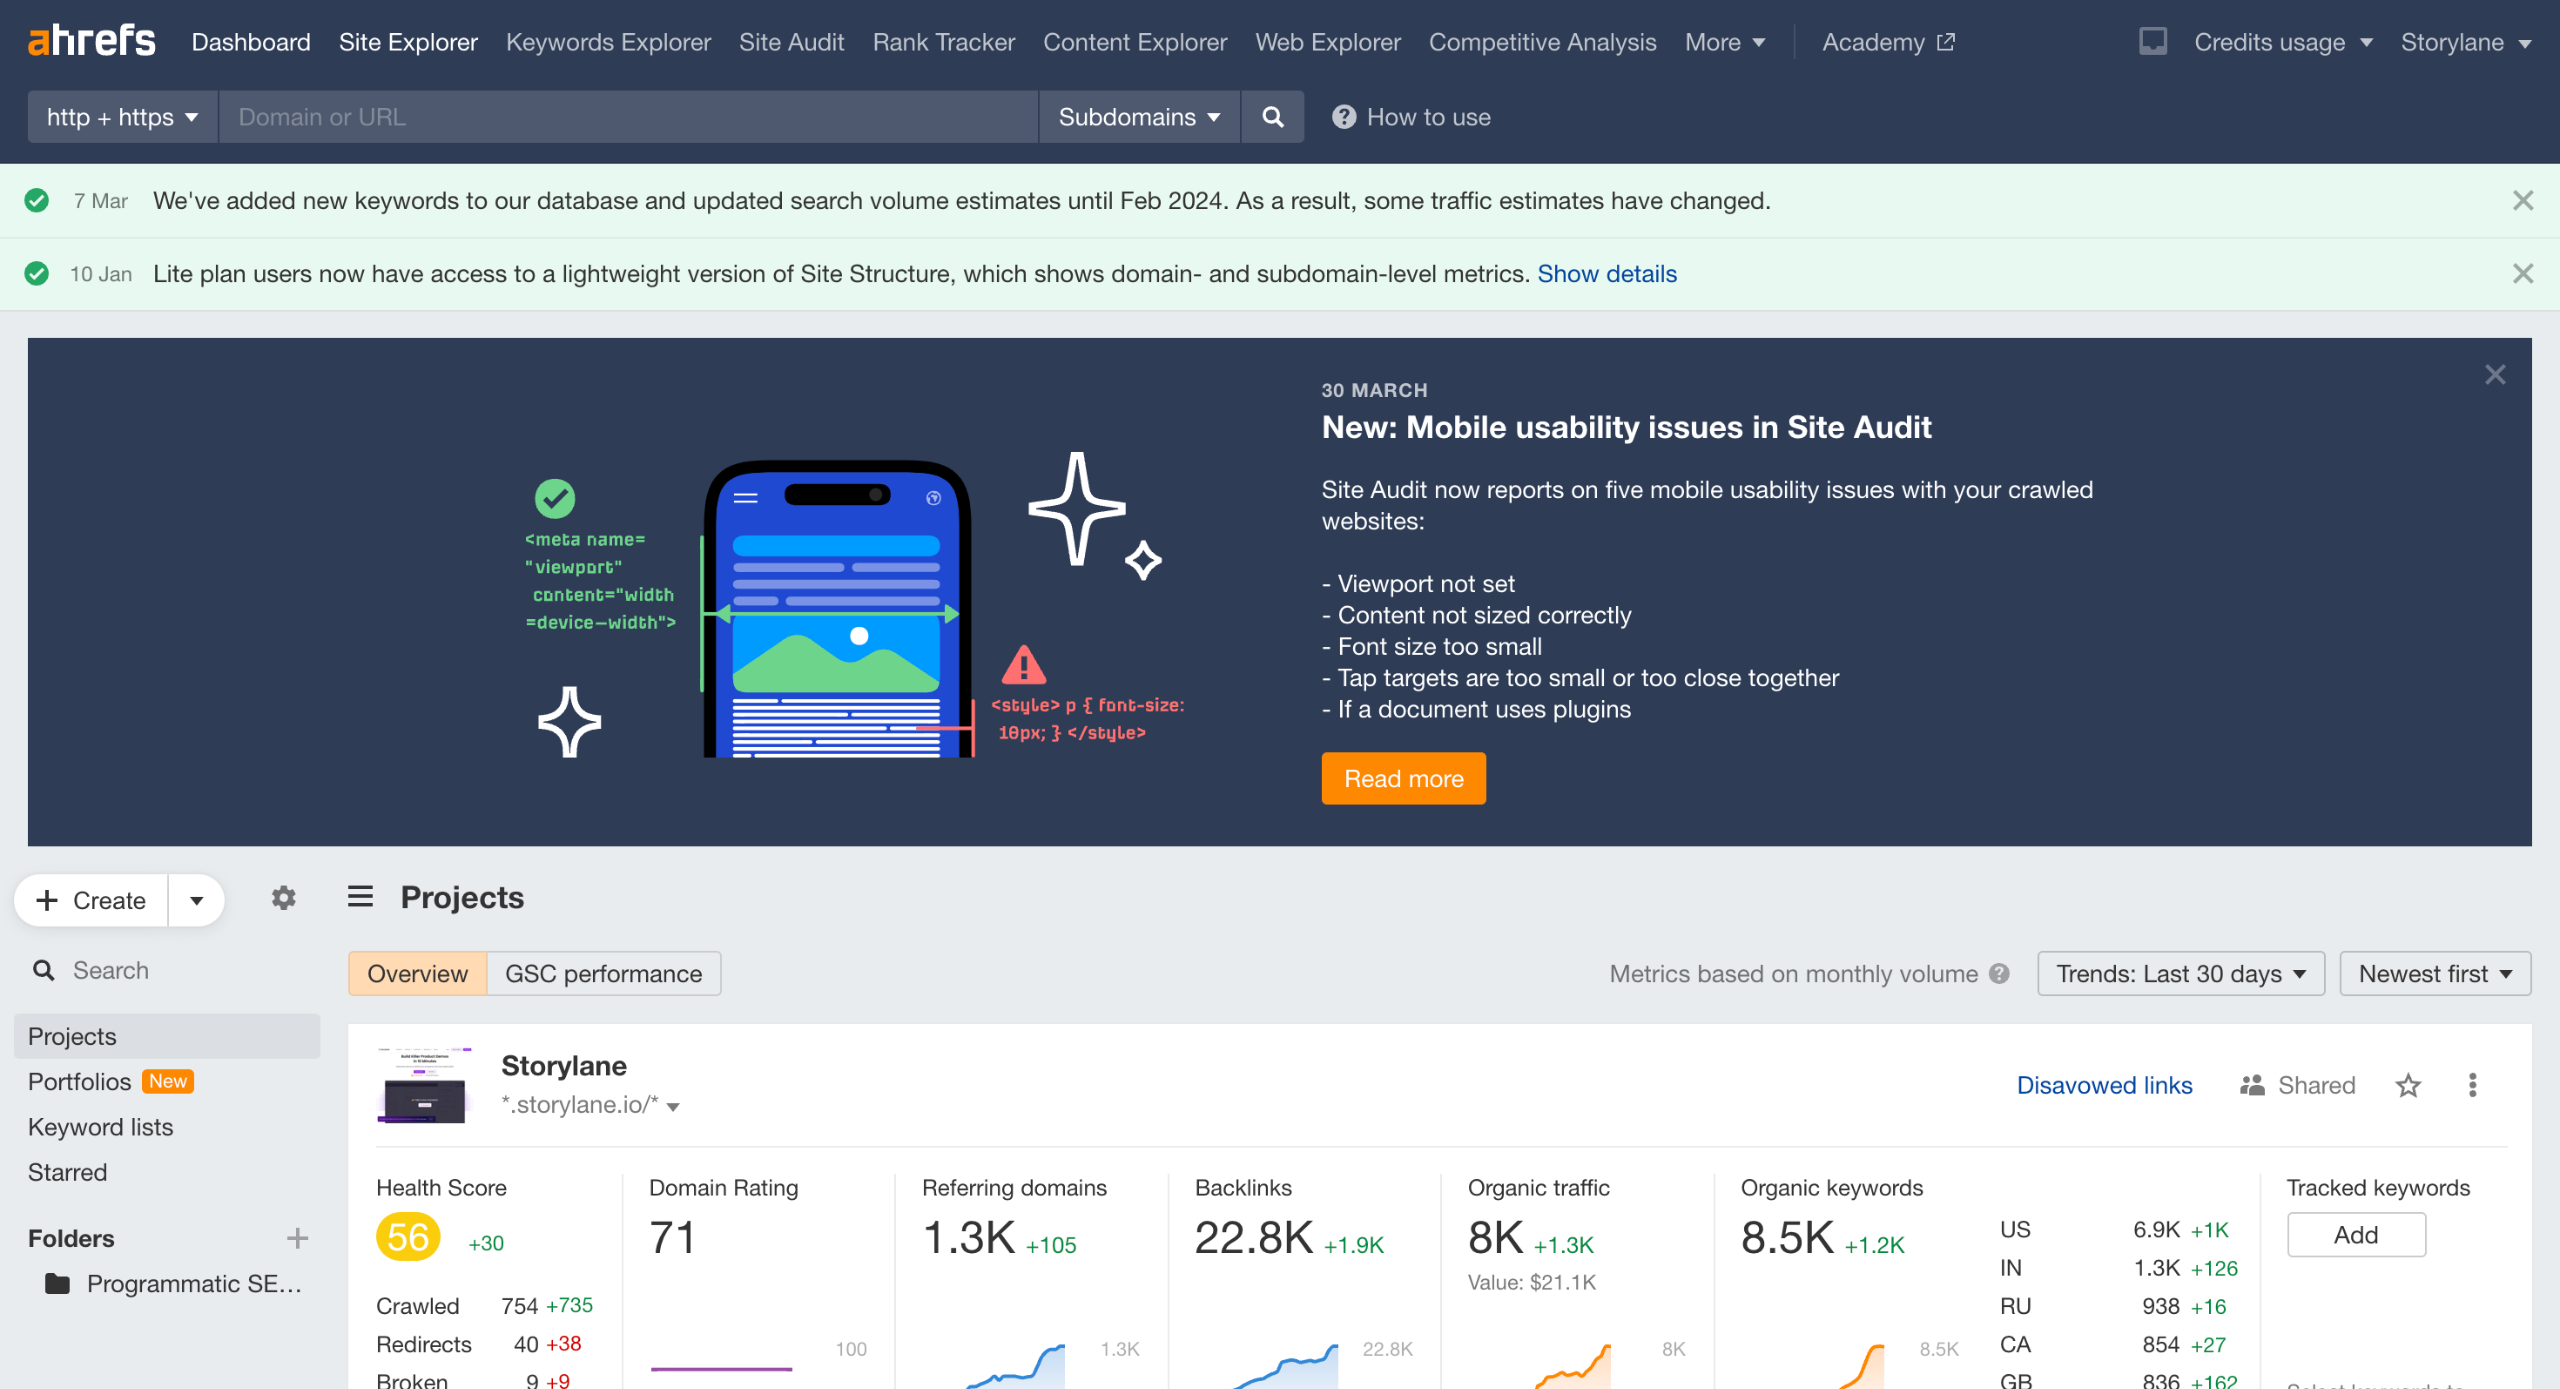Toggle the sidebar hamburger menu beside Projects
The image size is (2560, 1389).
[360, 897]
